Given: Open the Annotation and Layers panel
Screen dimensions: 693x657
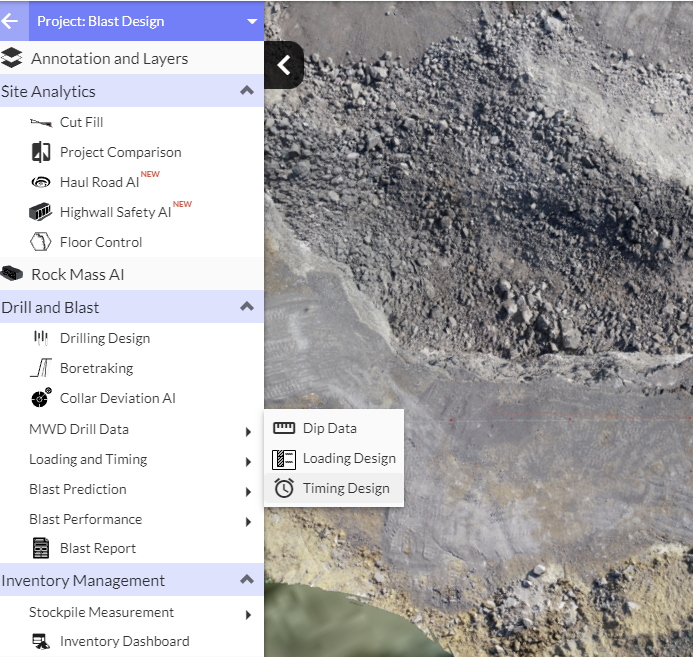Looking at the screenshot, I should [109, 58].
